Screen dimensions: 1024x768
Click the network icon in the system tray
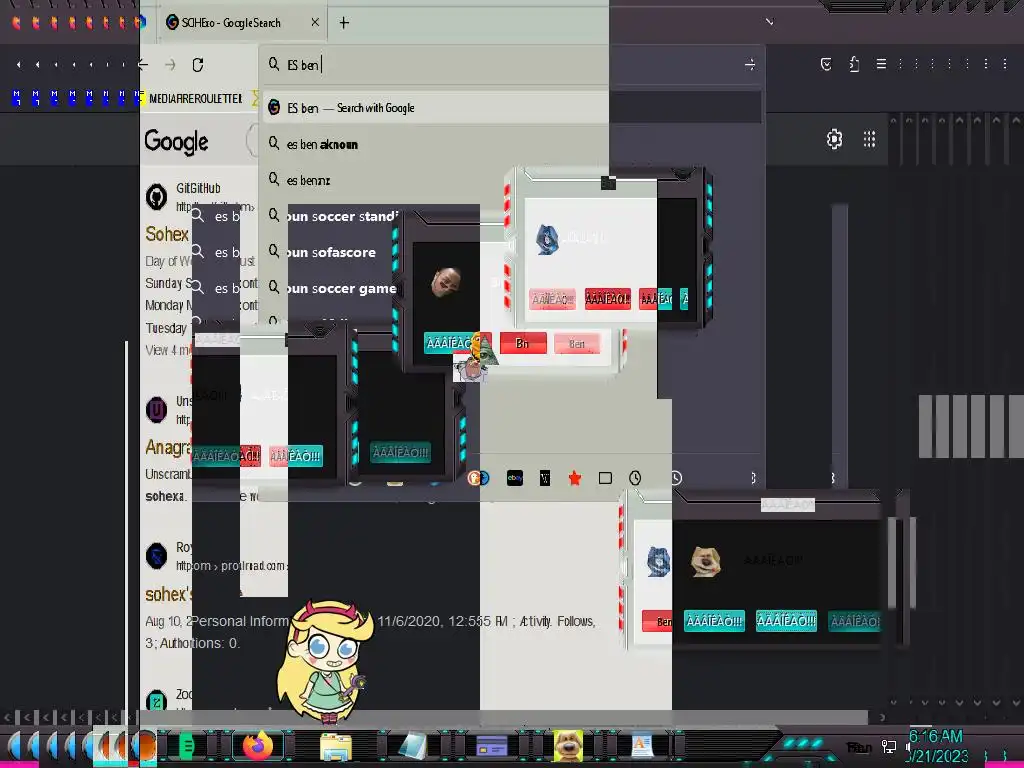tap(889, 746)
